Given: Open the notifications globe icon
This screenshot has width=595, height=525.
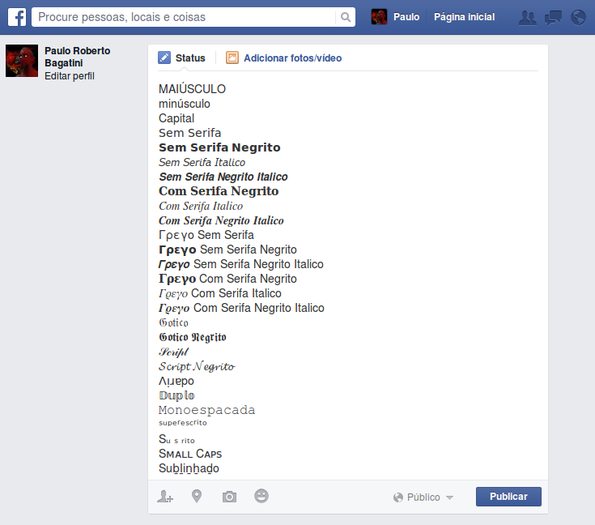Looking at the screenshot, I should (x=578, y=17).
